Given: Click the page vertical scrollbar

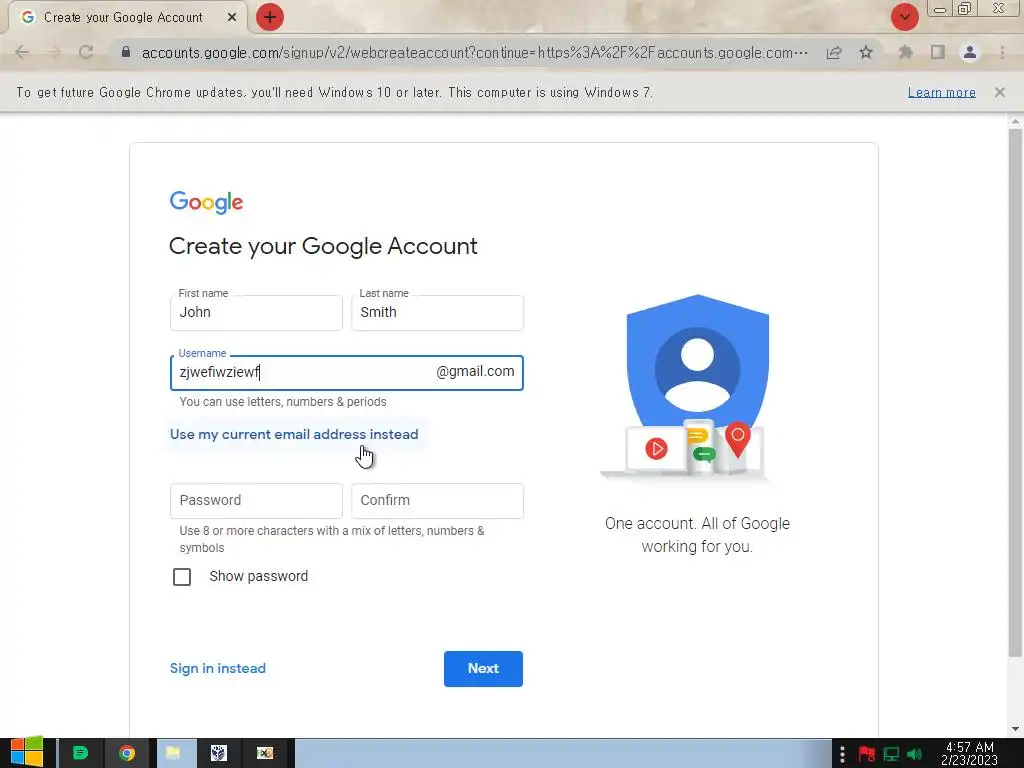Looking at the screenshot, I should coord(1015,392).
